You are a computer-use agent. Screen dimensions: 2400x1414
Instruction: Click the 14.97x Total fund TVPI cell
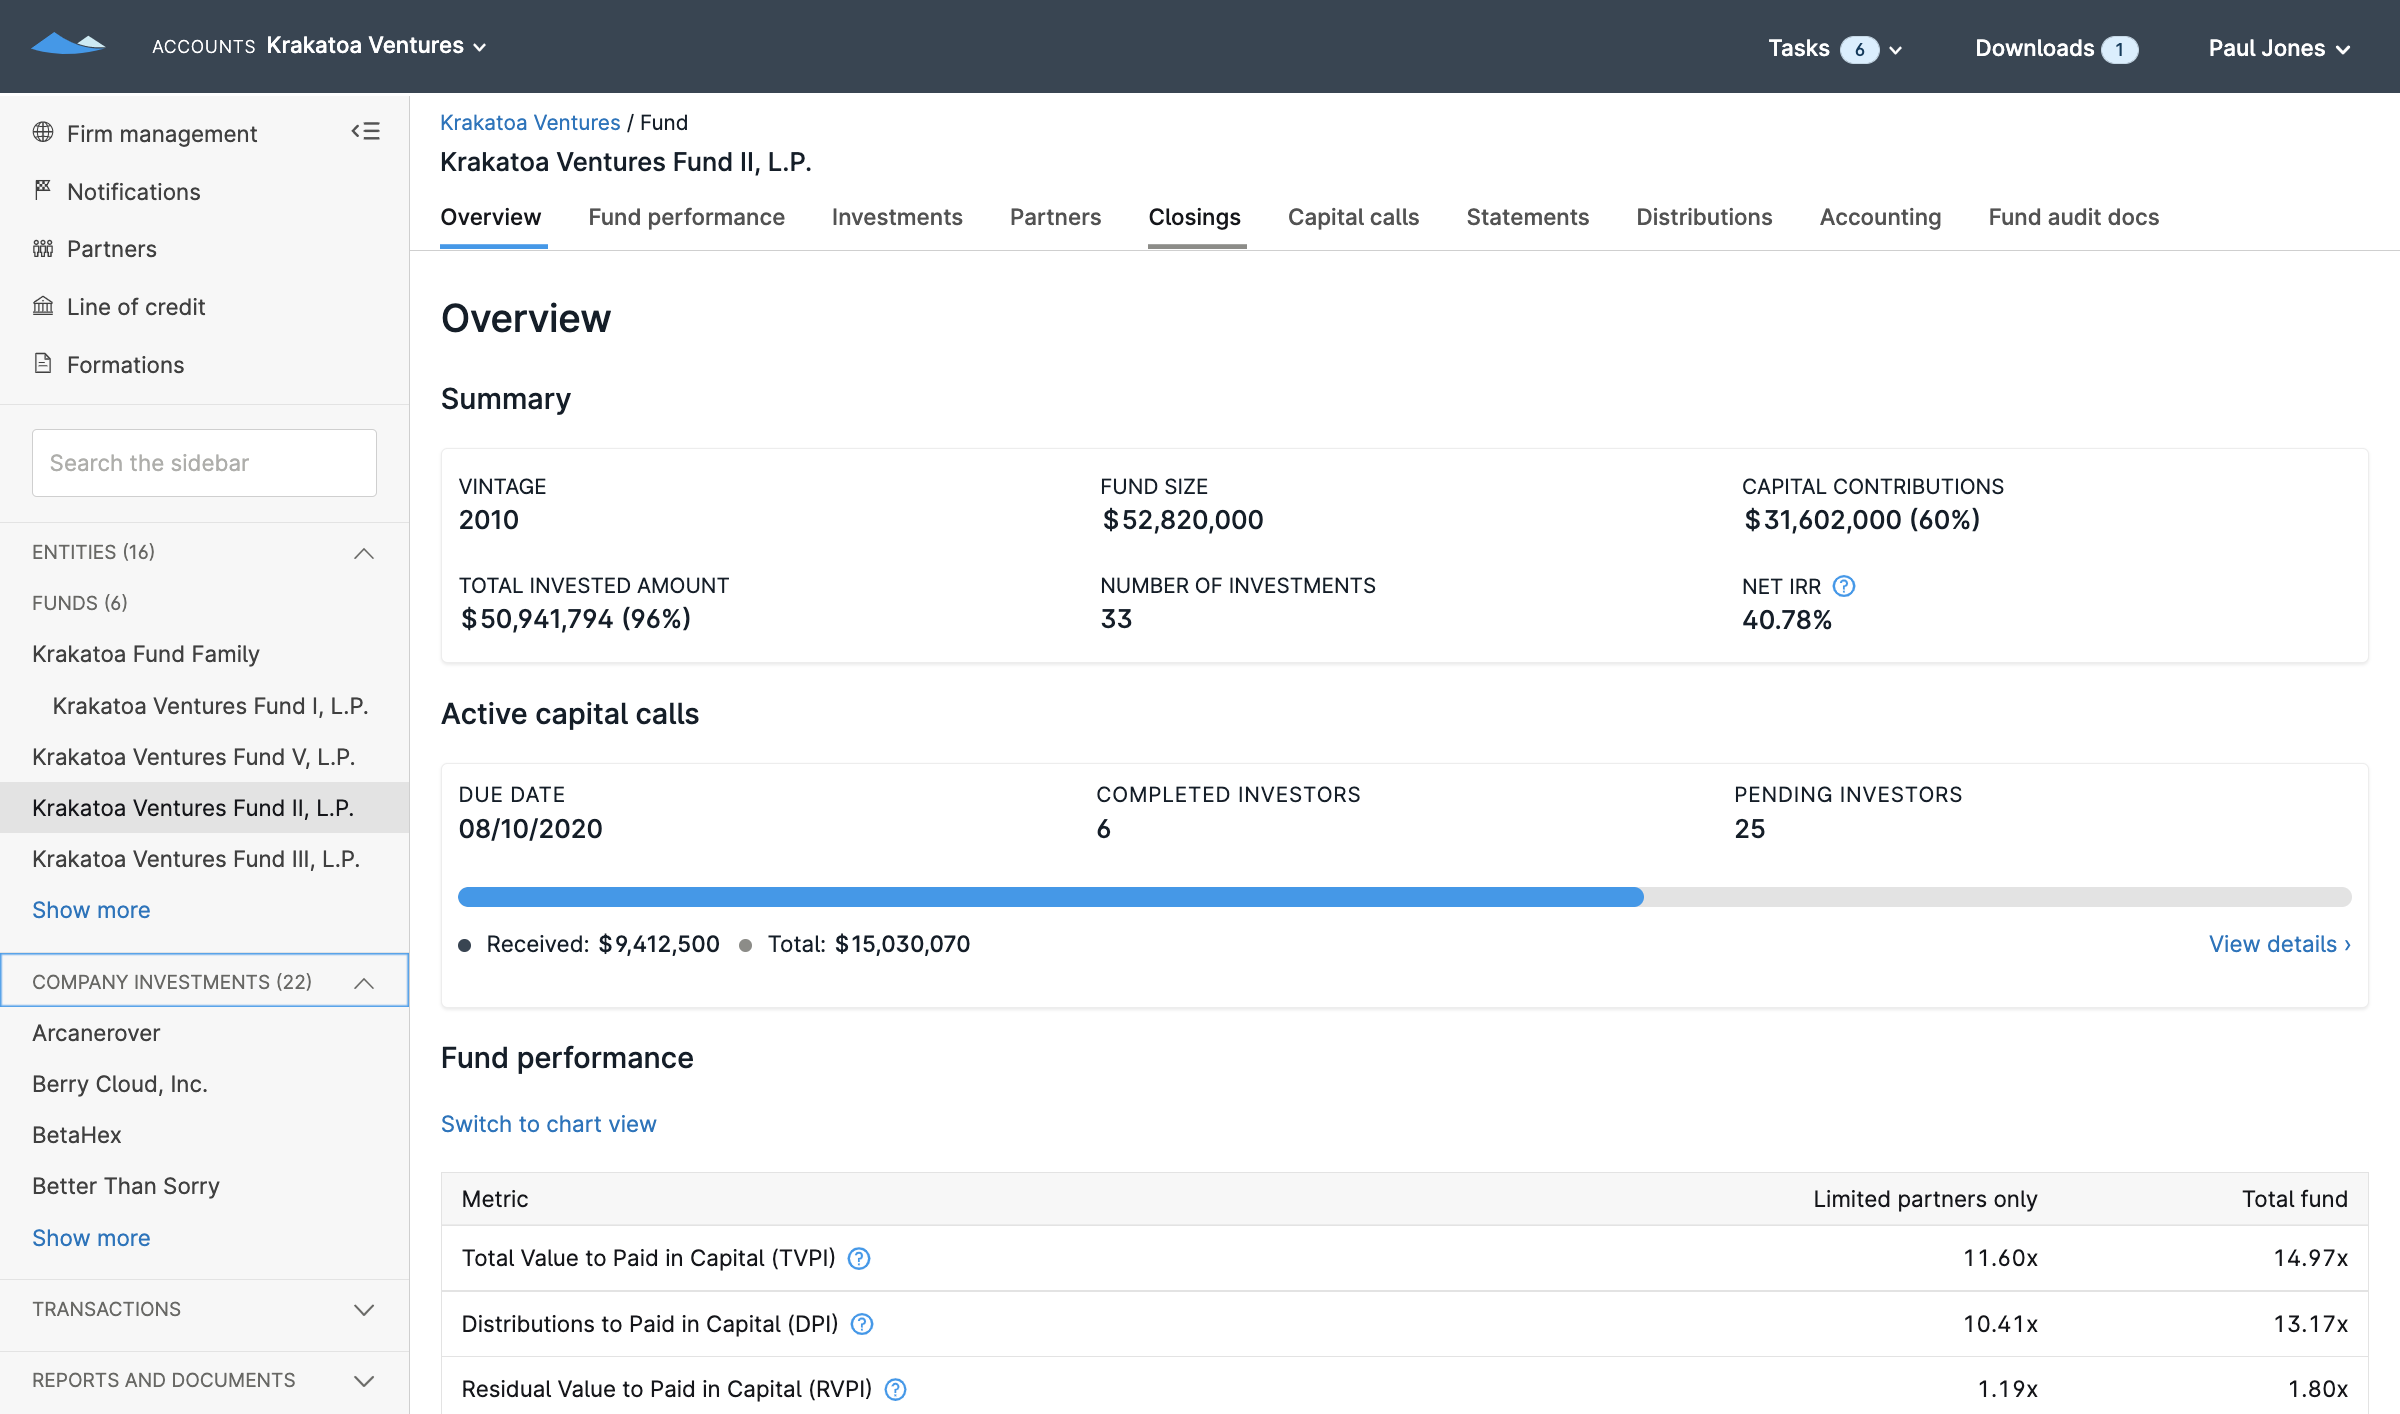tap(2310, 1258)
